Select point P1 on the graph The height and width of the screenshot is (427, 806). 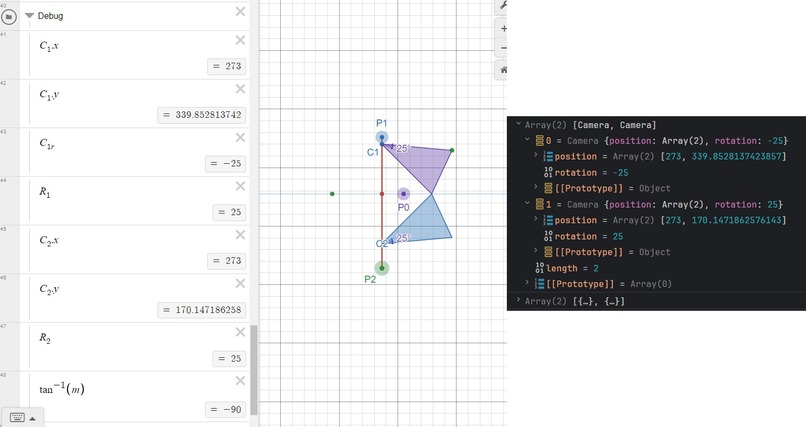click(x=381, y=138)
